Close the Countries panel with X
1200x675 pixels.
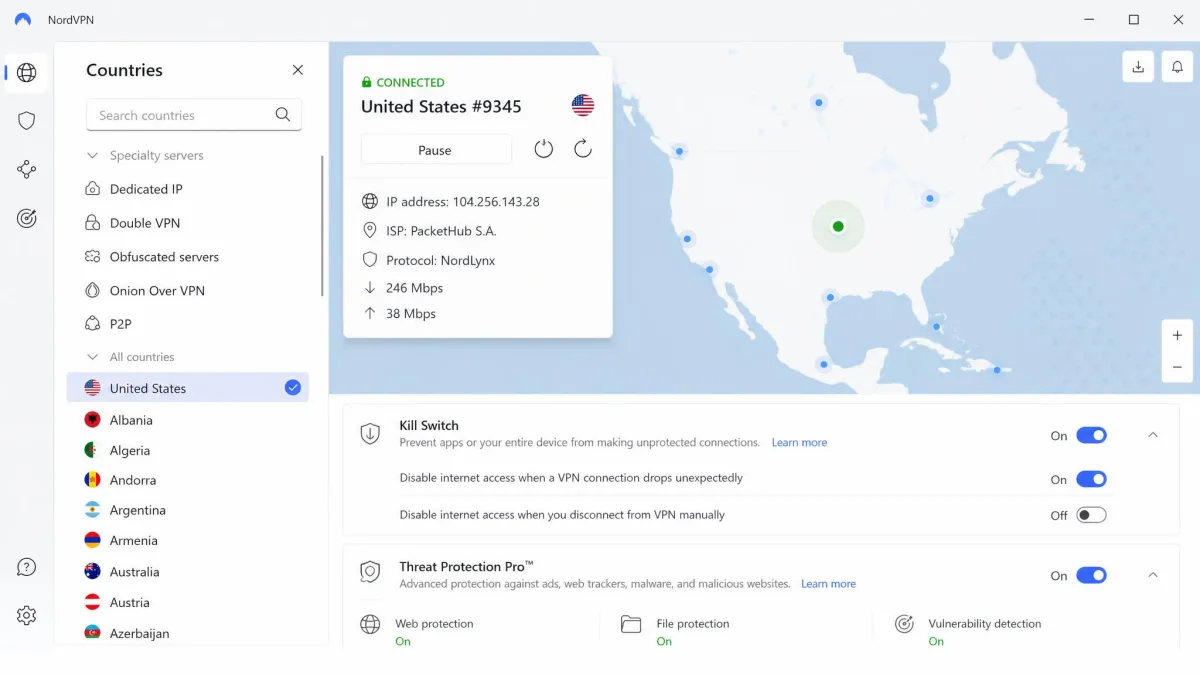[x=297, y=70]
